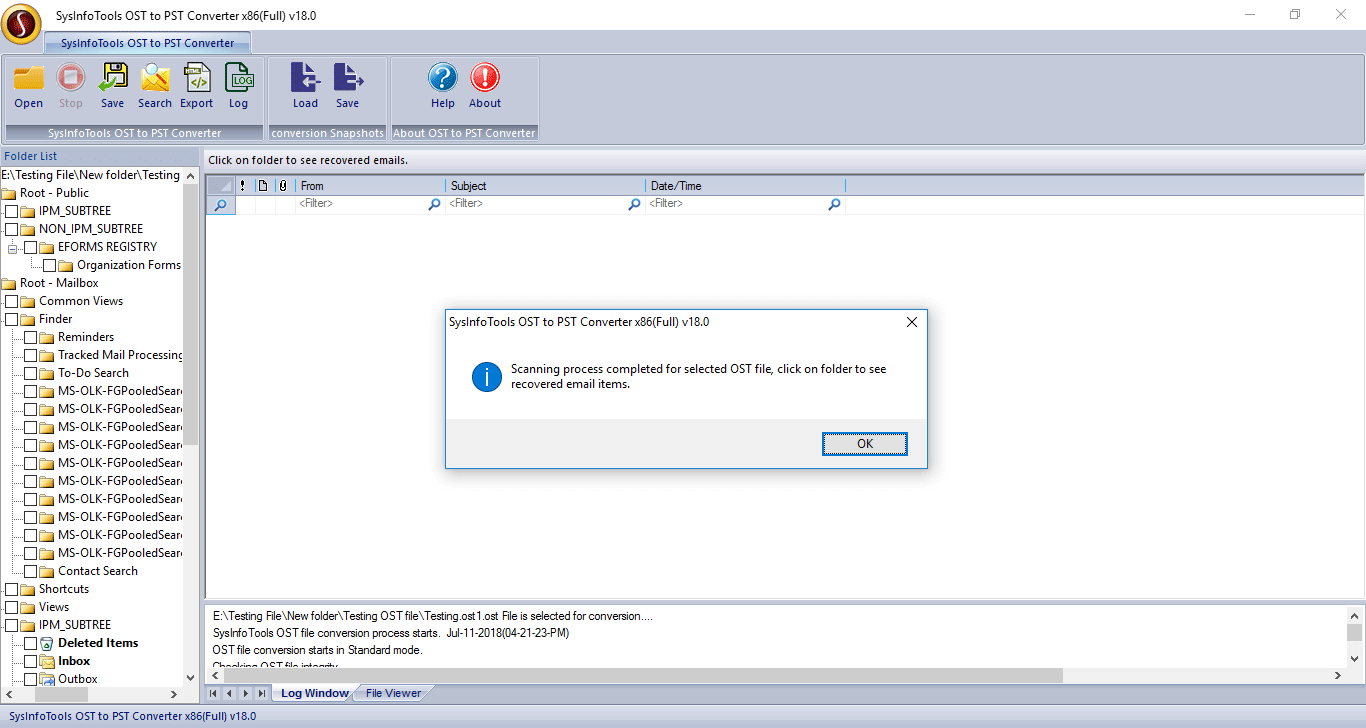
Task: Click the log window scroll-down arrow
Action: coord(1354,658)
